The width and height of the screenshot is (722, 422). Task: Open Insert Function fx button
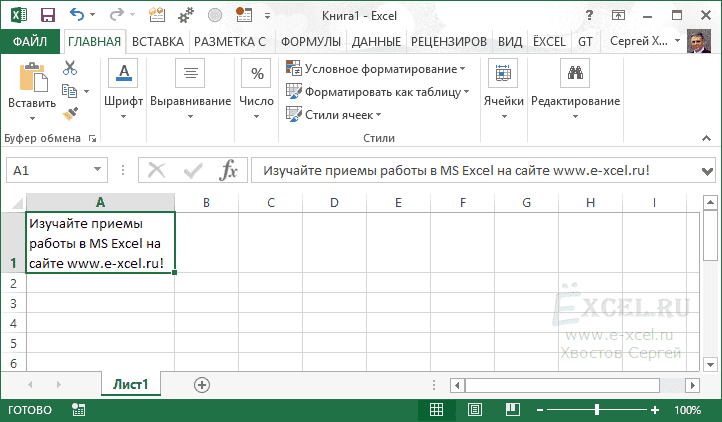pos(228,170)
